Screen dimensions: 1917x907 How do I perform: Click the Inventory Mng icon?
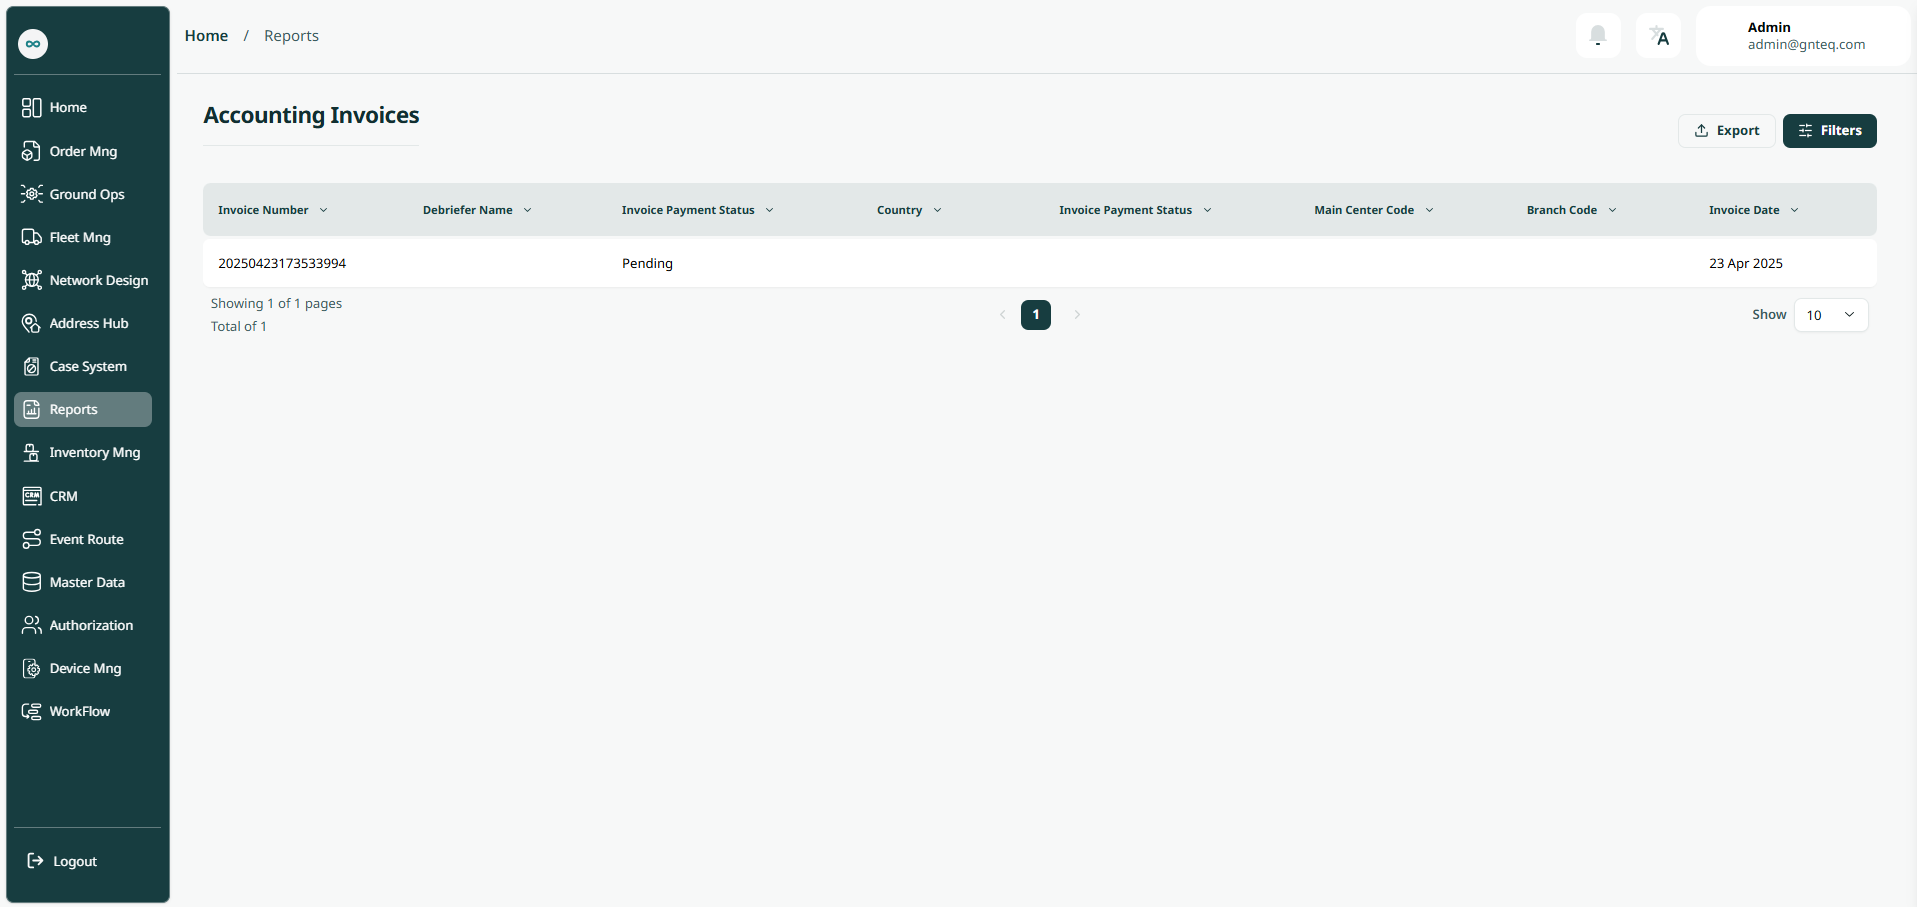(x=32, y=452)
